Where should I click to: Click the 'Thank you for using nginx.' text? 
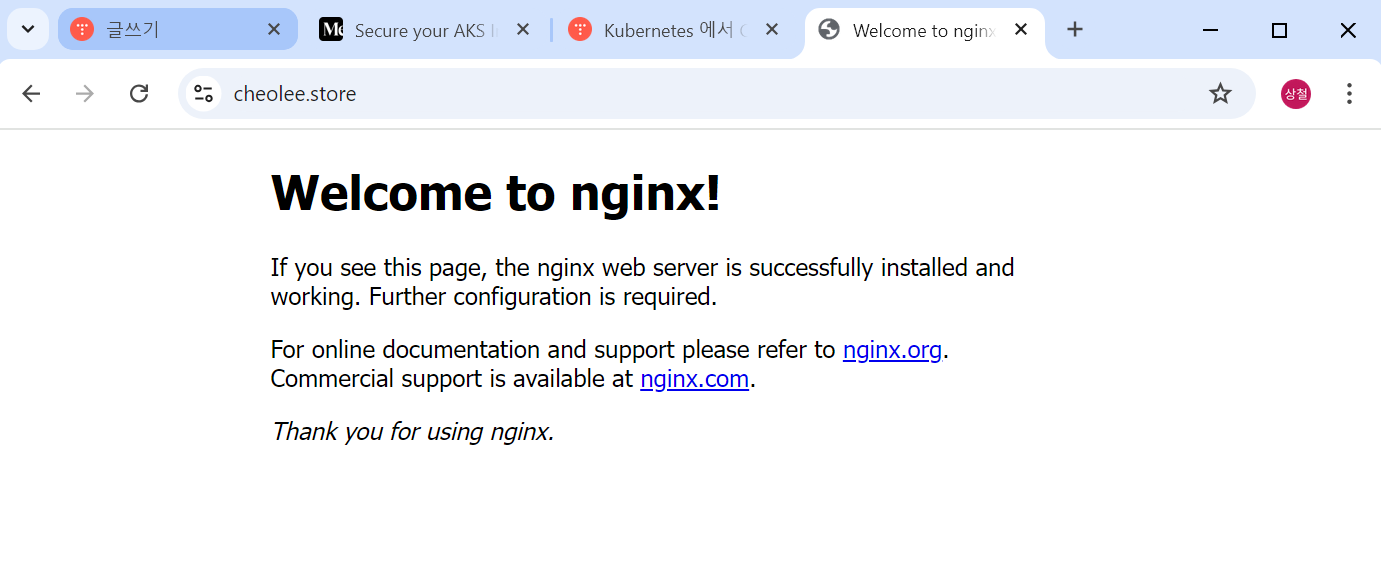412,432
